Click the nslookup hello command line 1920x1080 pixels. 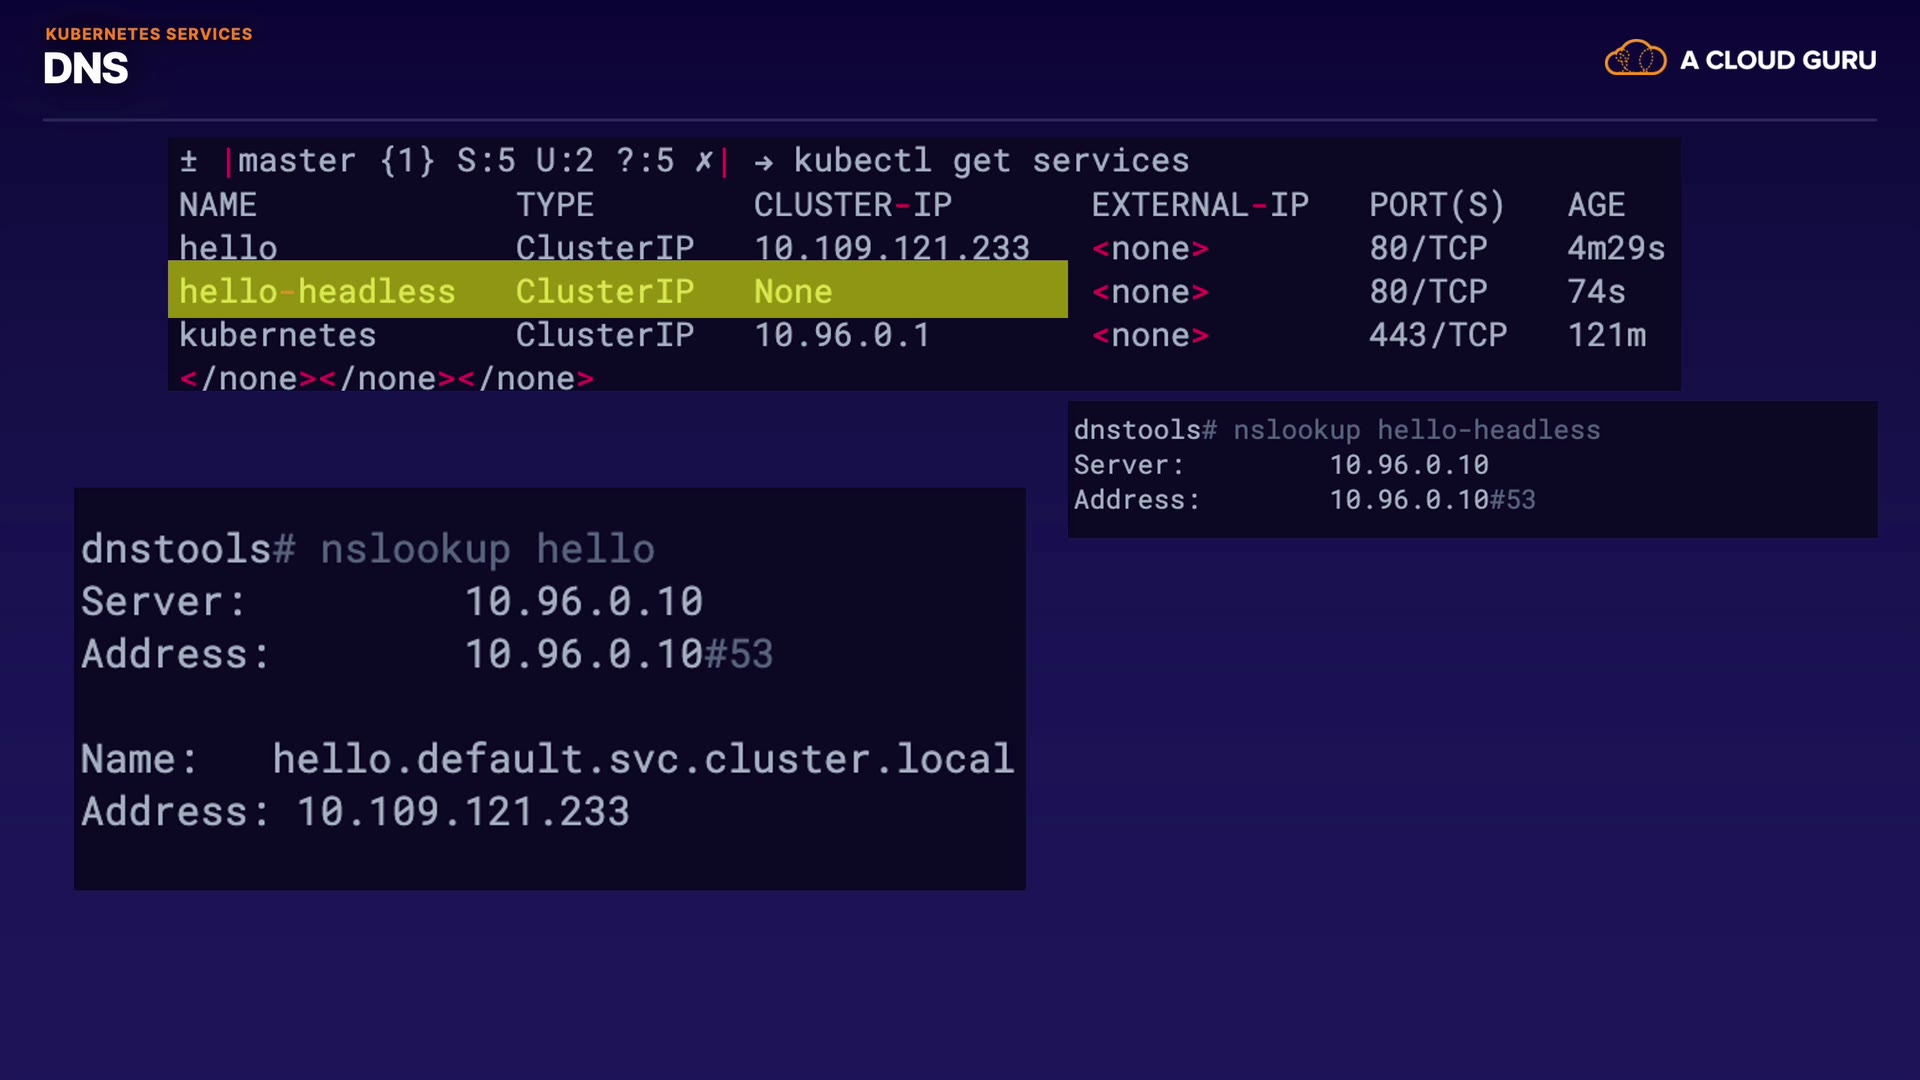(487, 549)
